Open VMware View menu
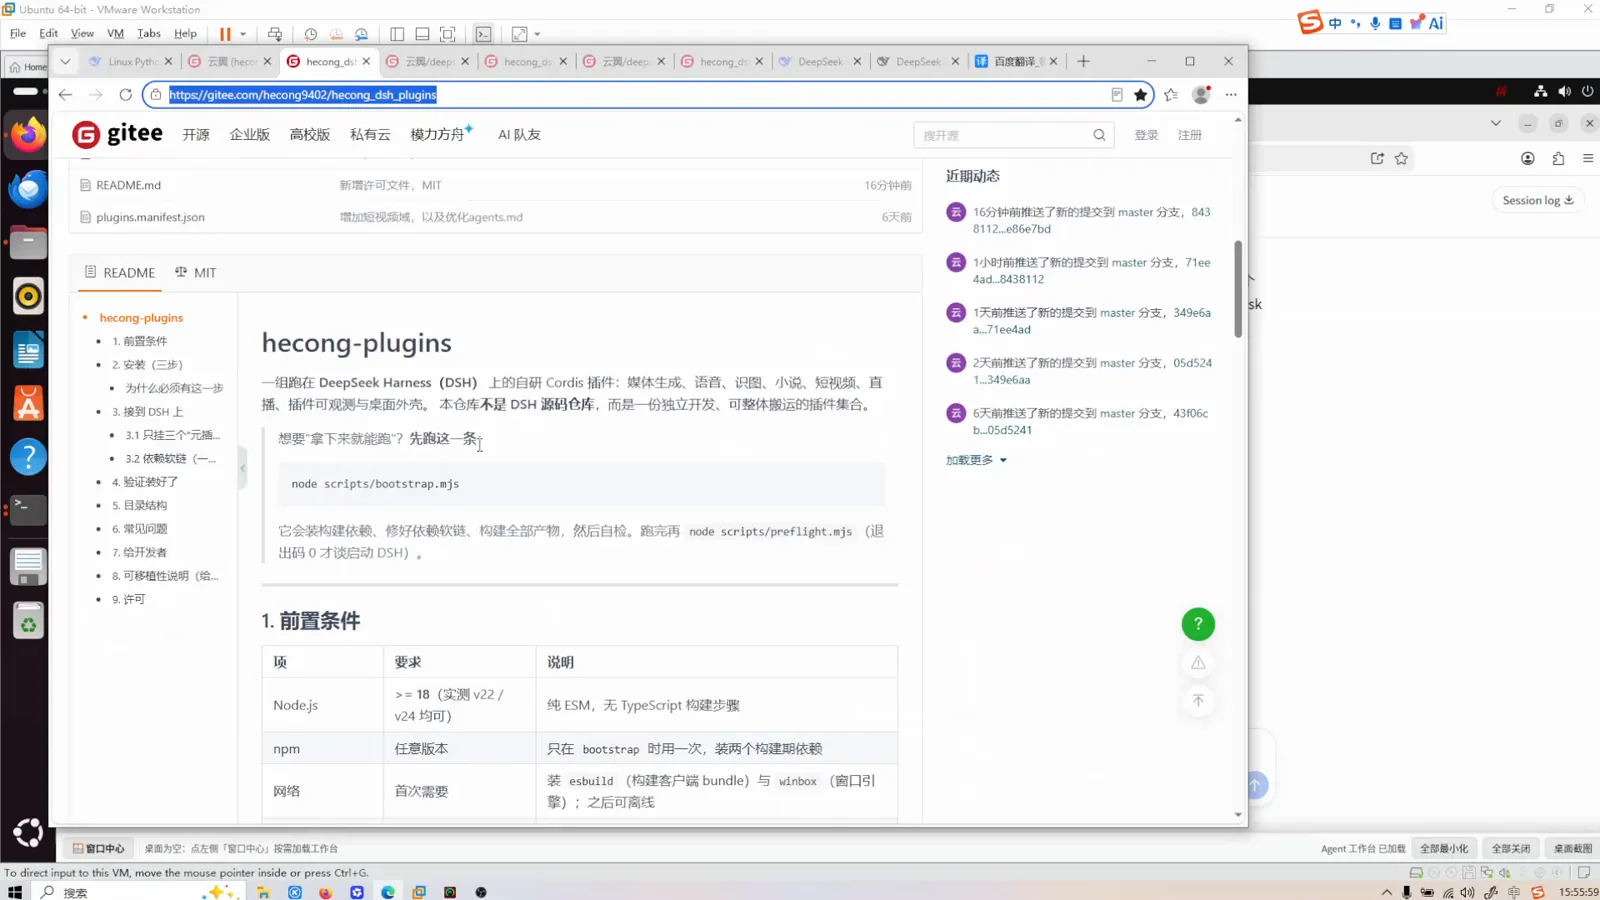 click(x=82, y=33)
